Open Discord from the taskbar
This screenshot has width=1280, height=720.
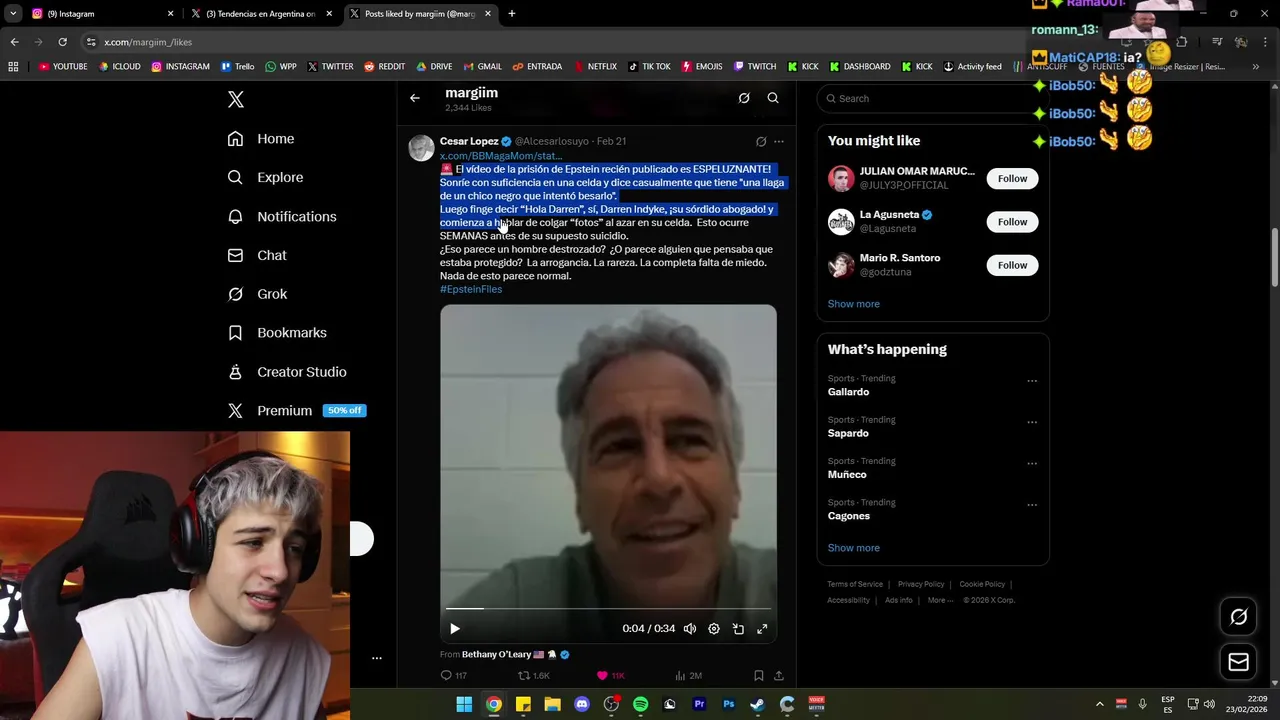pyautogui.click(x=582, y=705)
